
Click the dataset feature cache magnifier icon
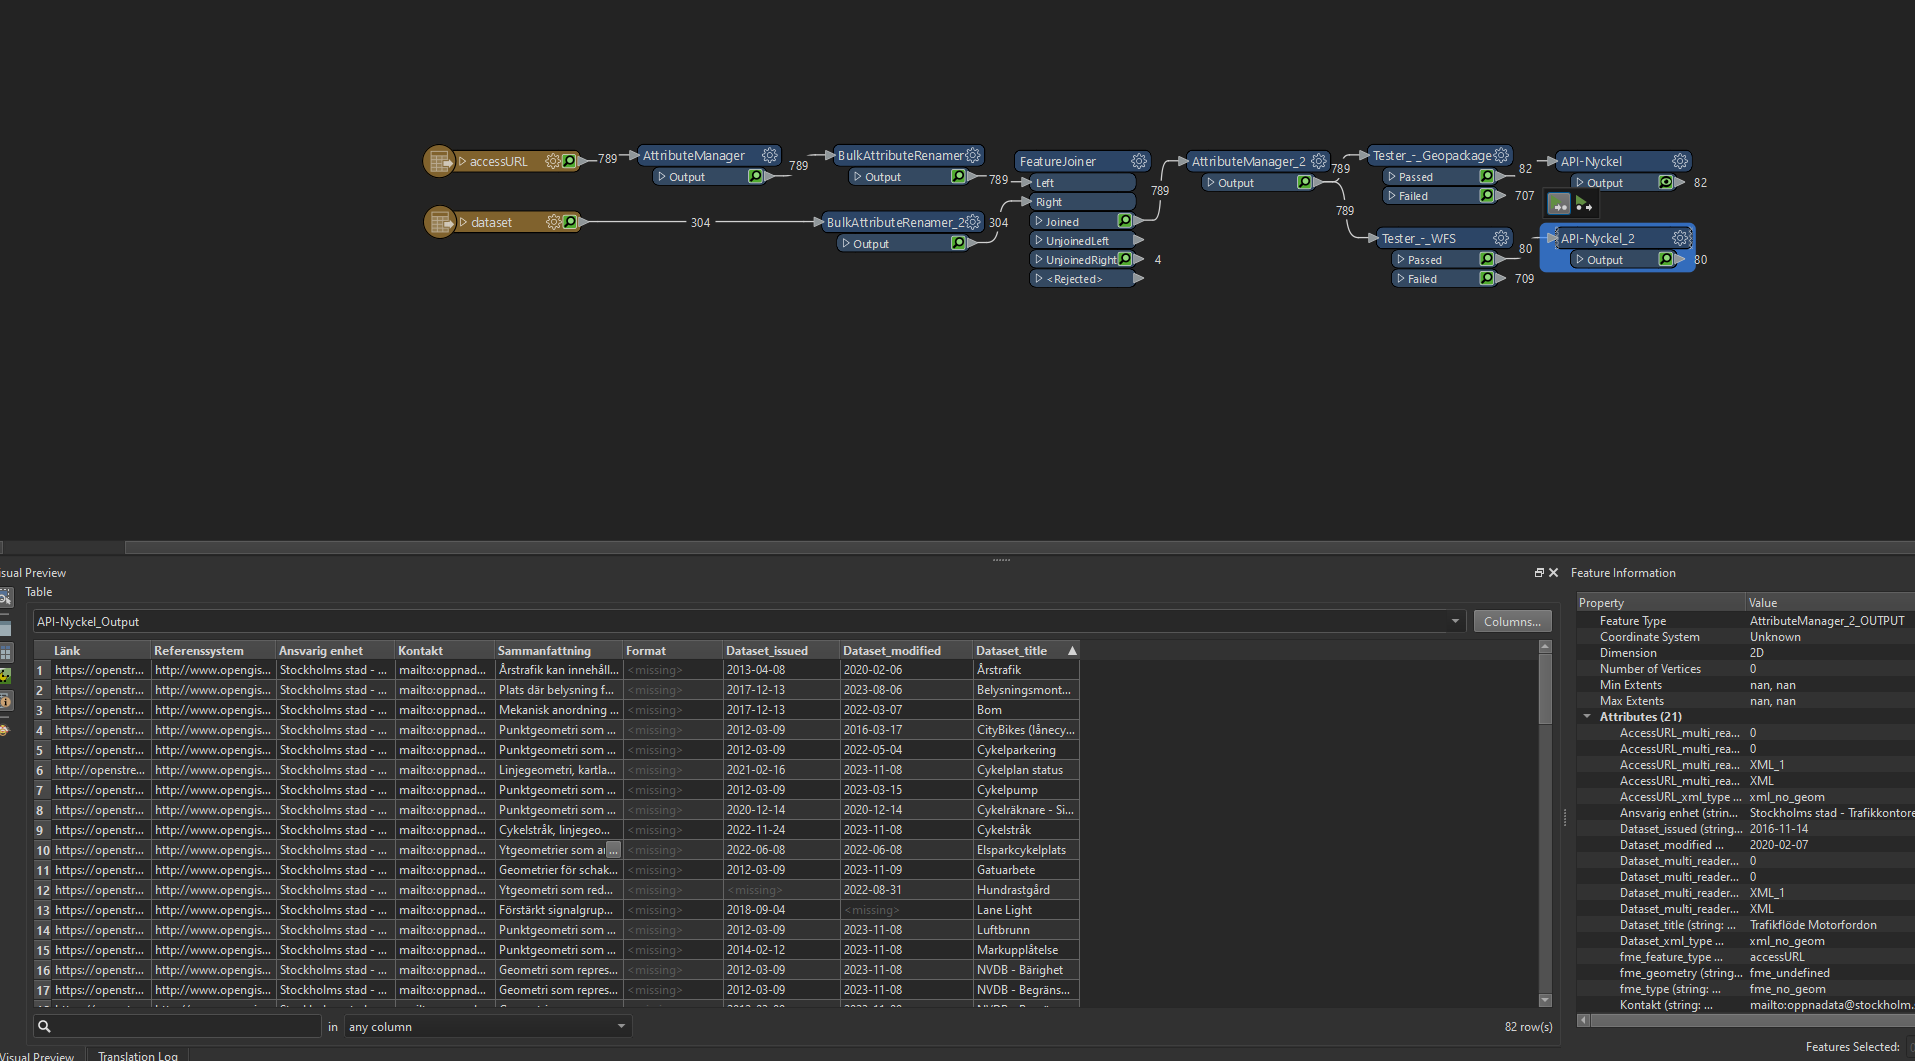pos(570,222)
